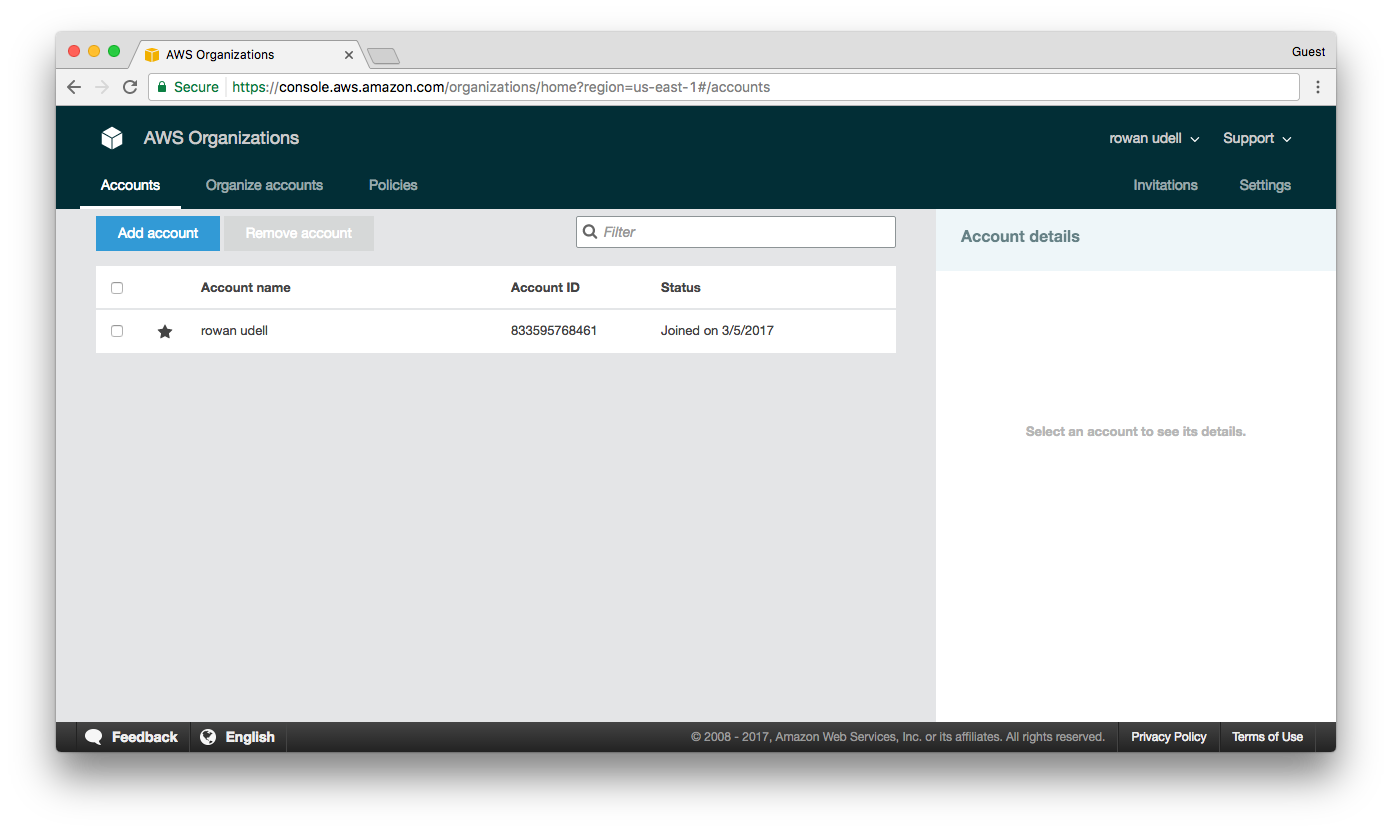Switch to the Accounts tab

click(130, 185)
